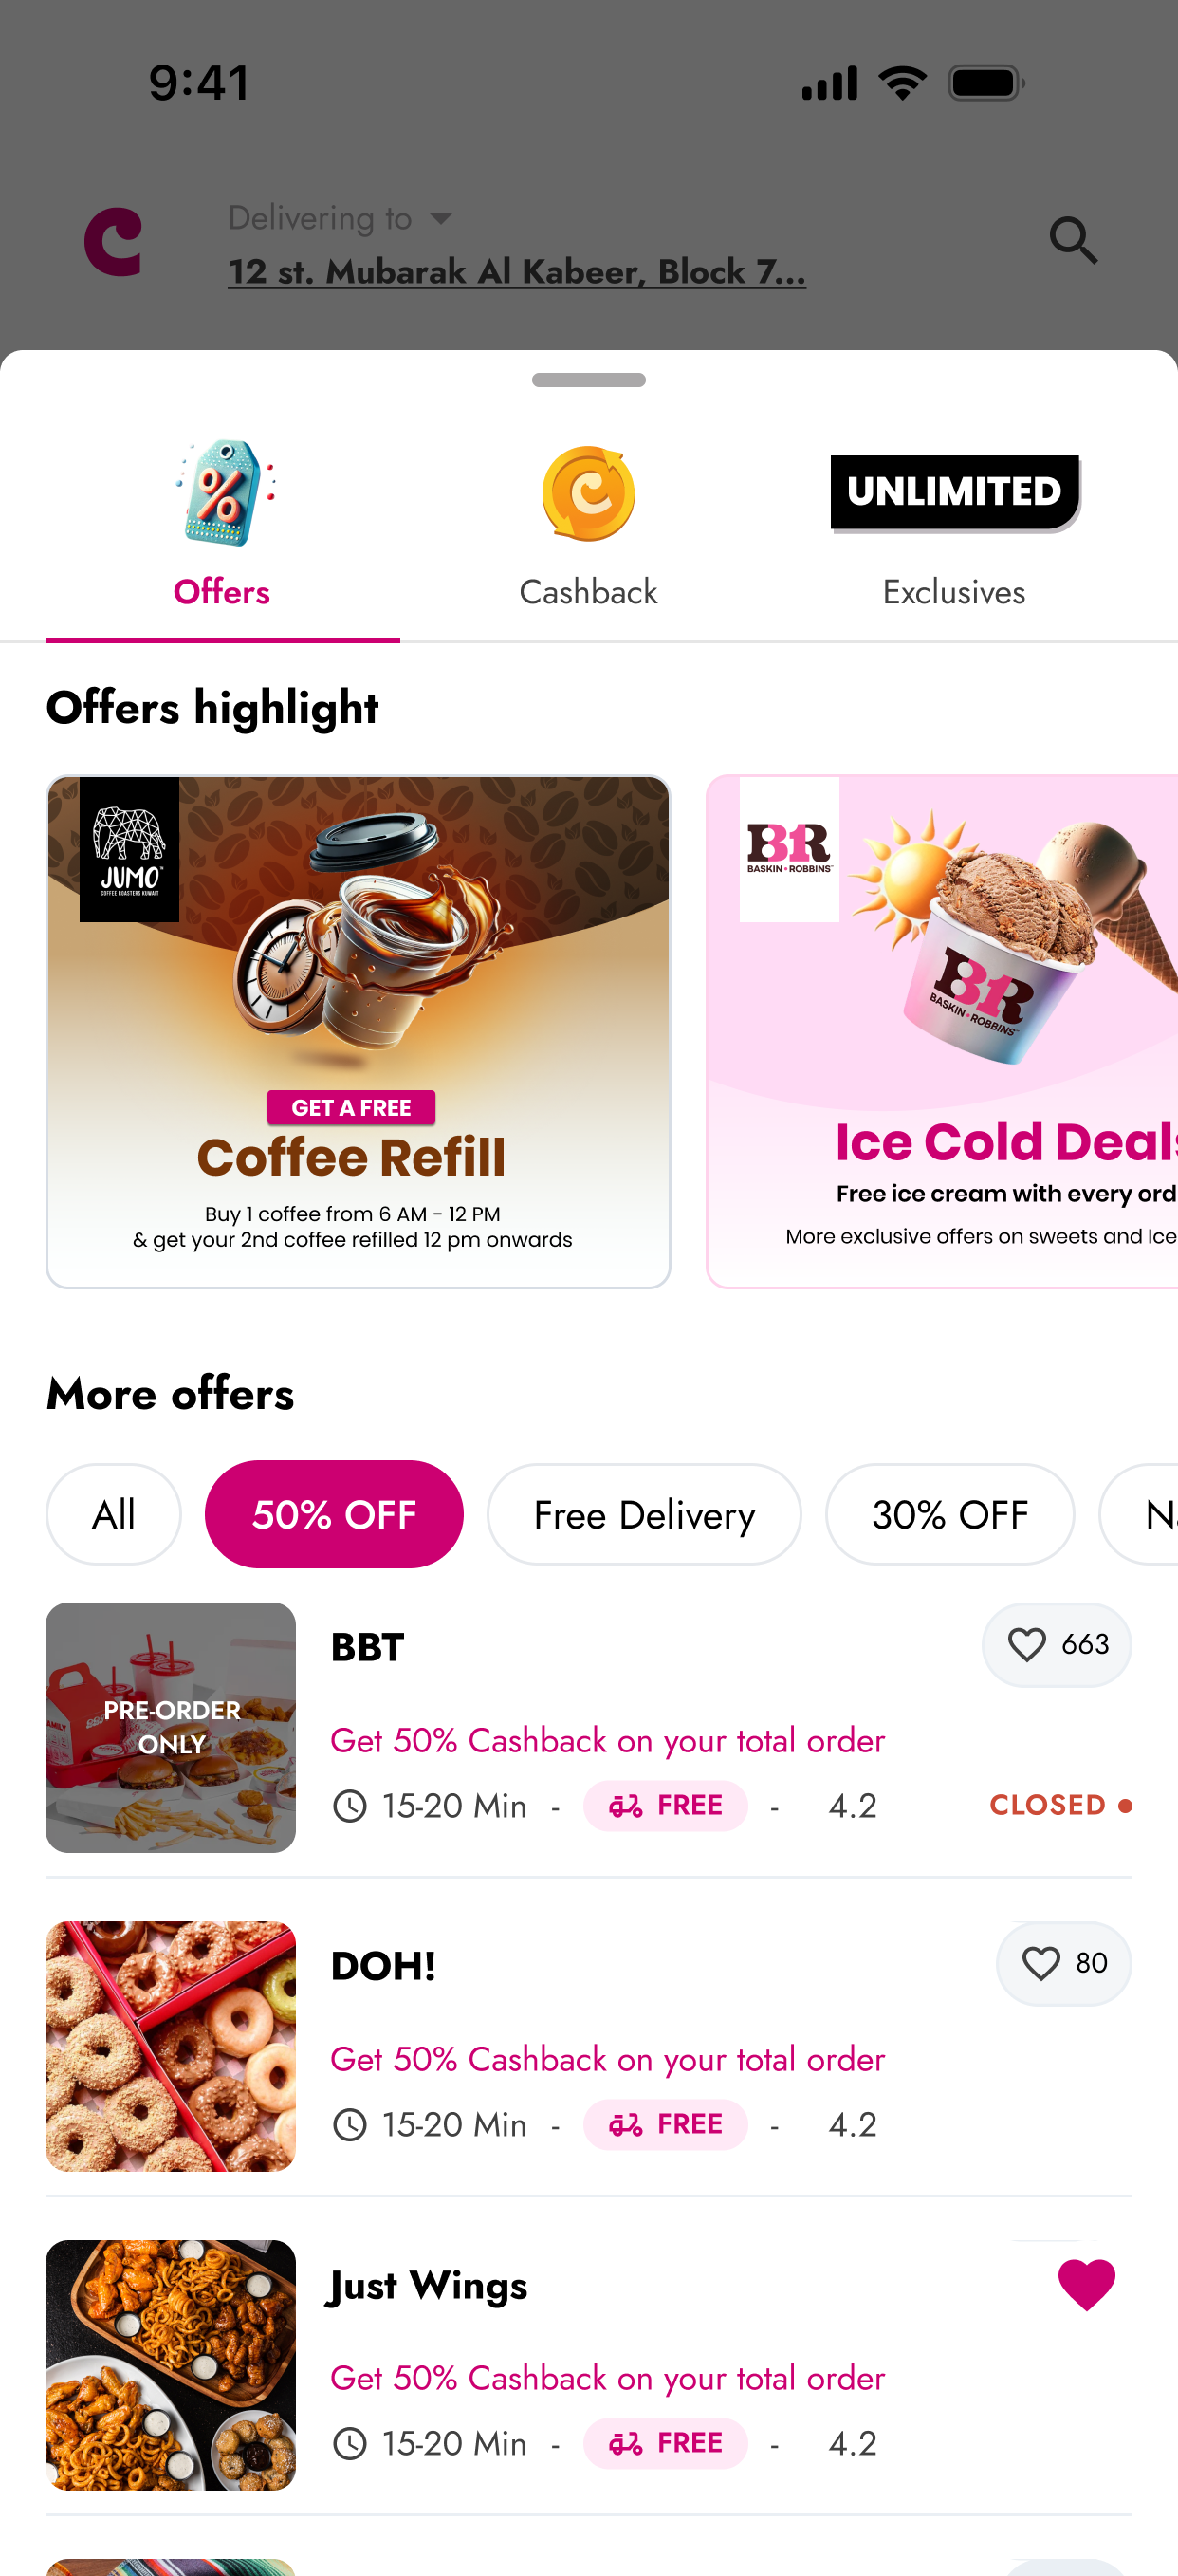The height and width of the screenshot is (2576, 1178).
Task: Favorite BBT using heart with 663
Action: tap(1056, 1644)
